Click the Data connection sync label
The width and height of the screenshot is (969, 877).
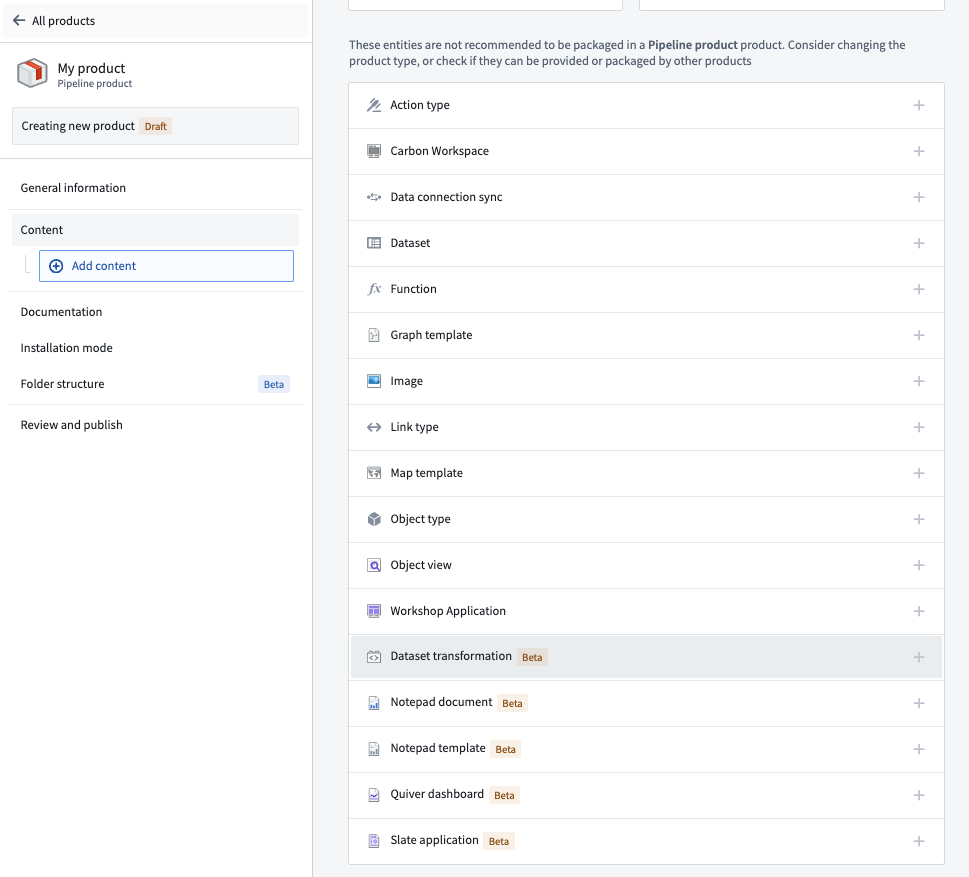(x=446, y=197)
